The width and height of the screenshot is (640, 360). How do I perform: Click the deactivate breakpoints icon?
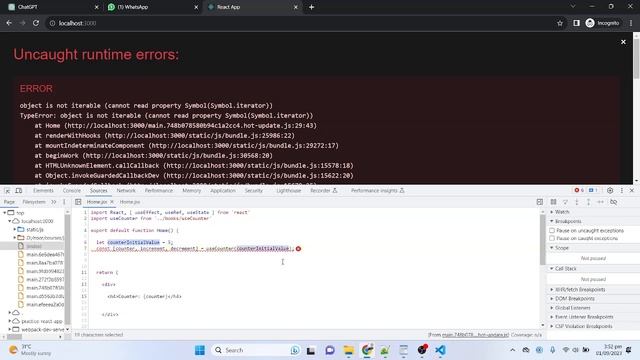pyautogui.click(x=613, y=202)
